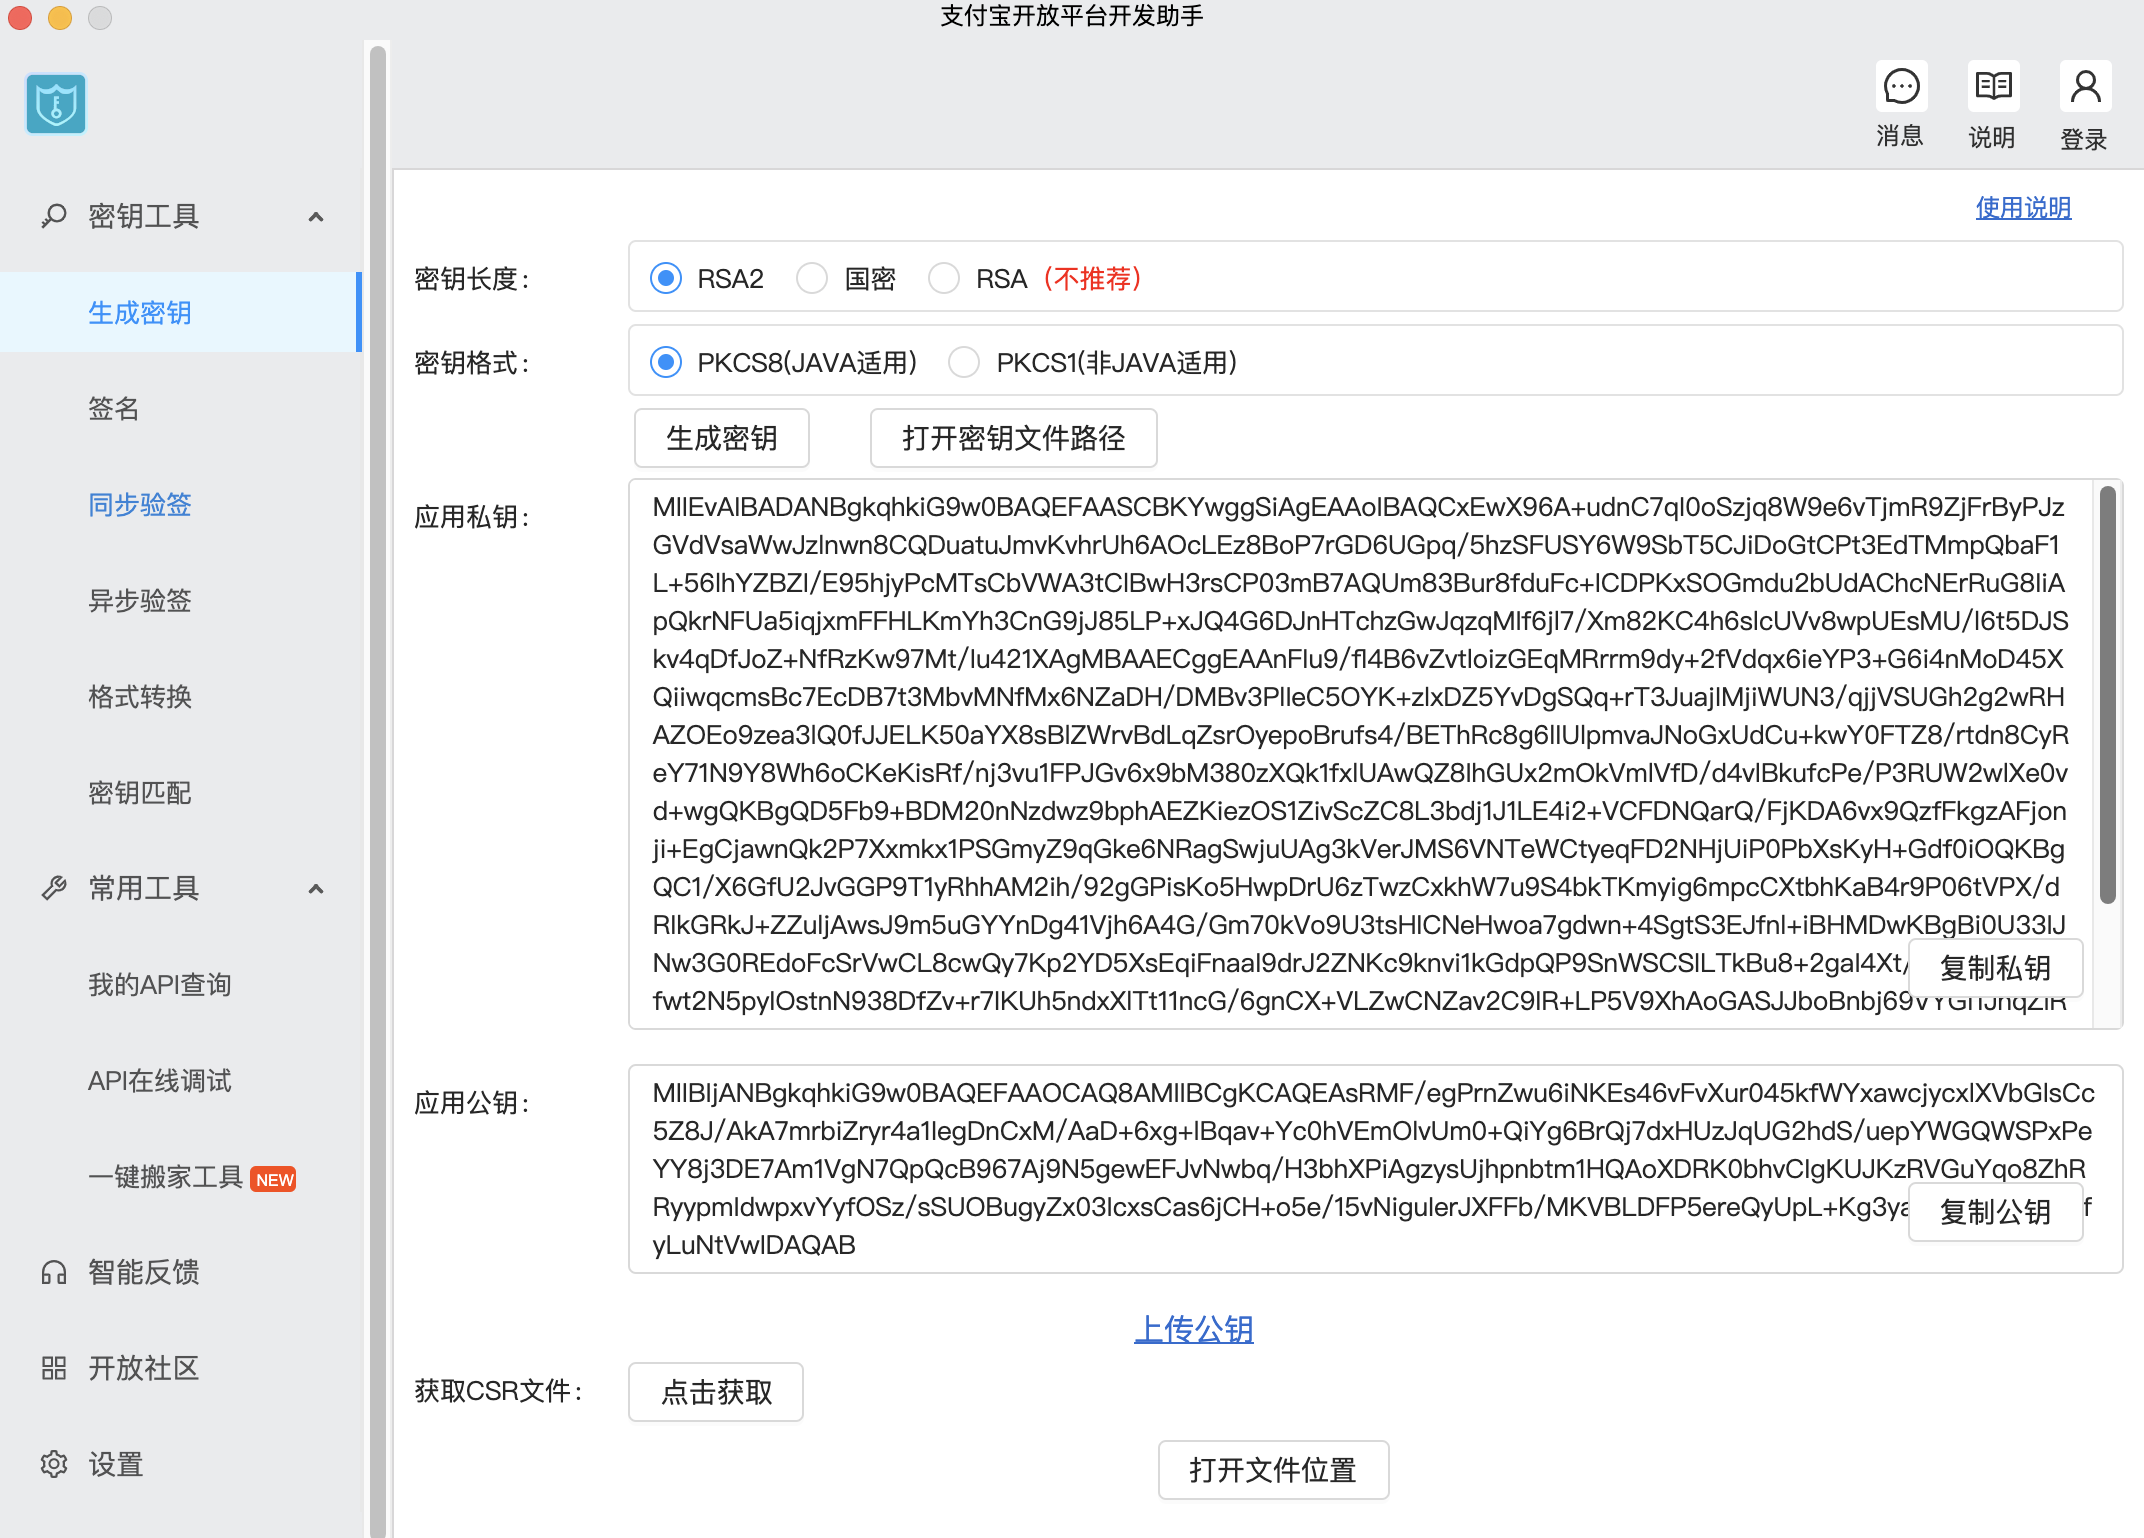
Task: Click the shield key app logo
Action: pos(56,104)
